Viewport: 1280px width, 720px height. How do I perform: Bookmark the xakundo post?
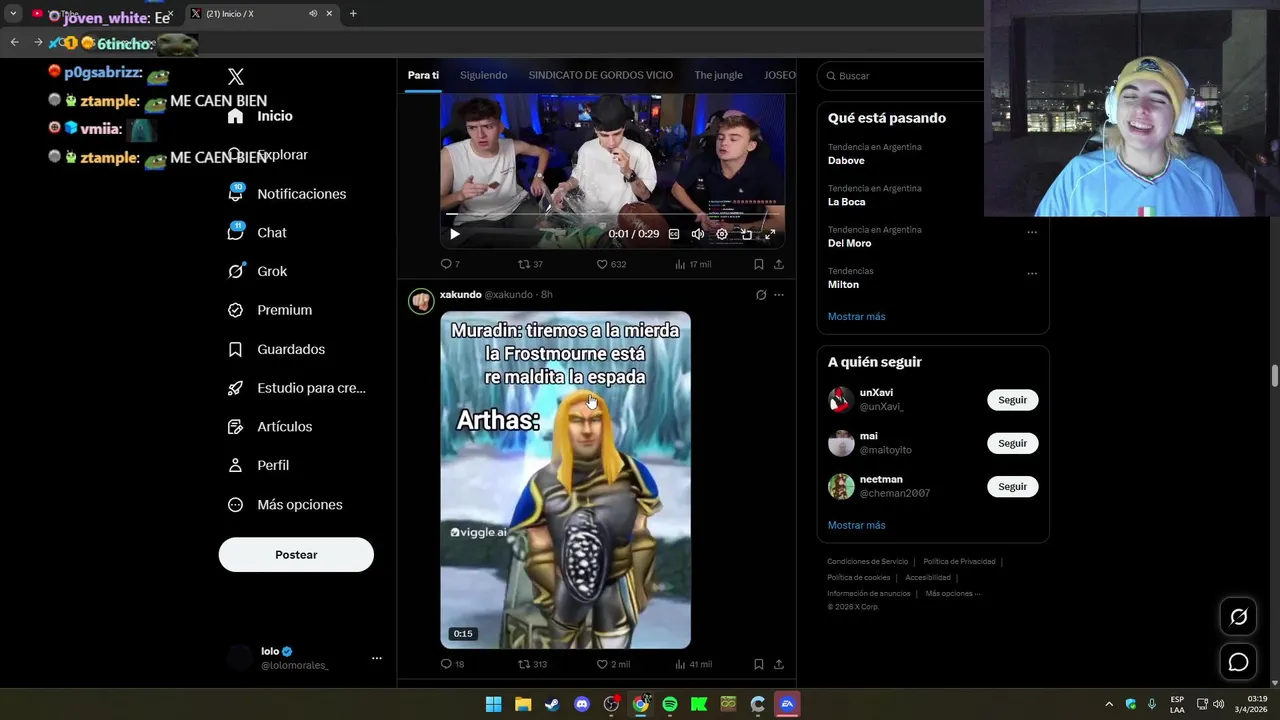[759, 664]
